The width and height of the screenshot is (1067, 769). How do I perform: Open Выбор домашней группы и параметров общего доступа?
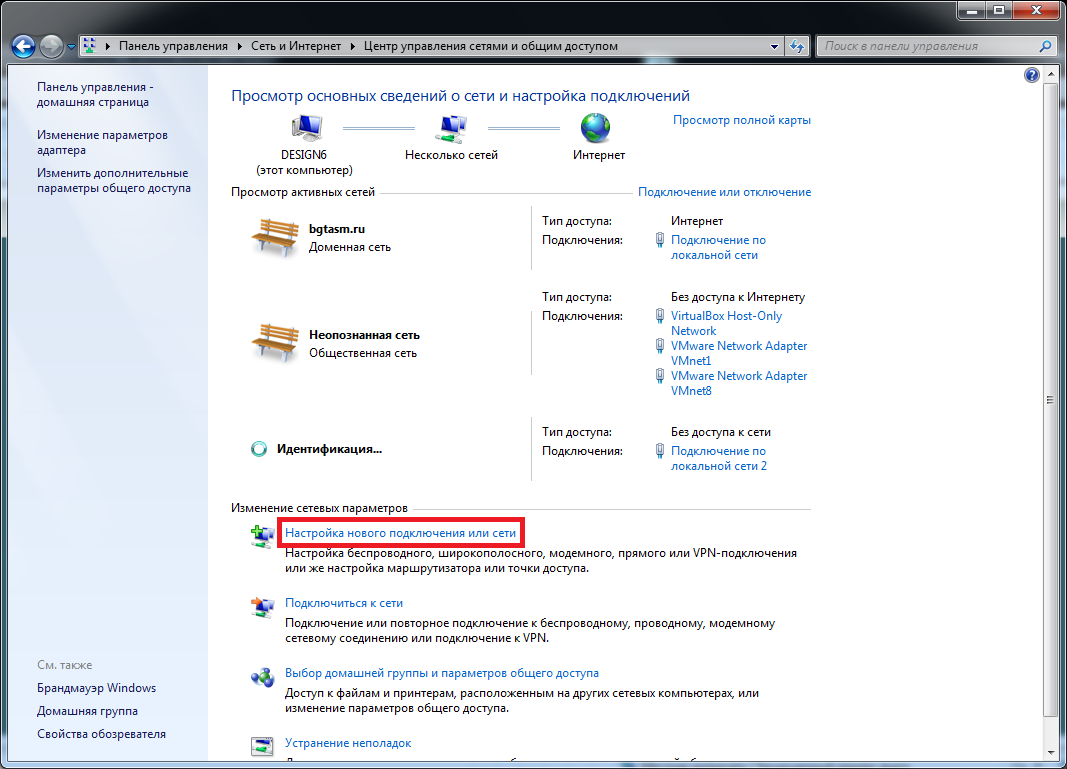(442, 673)
